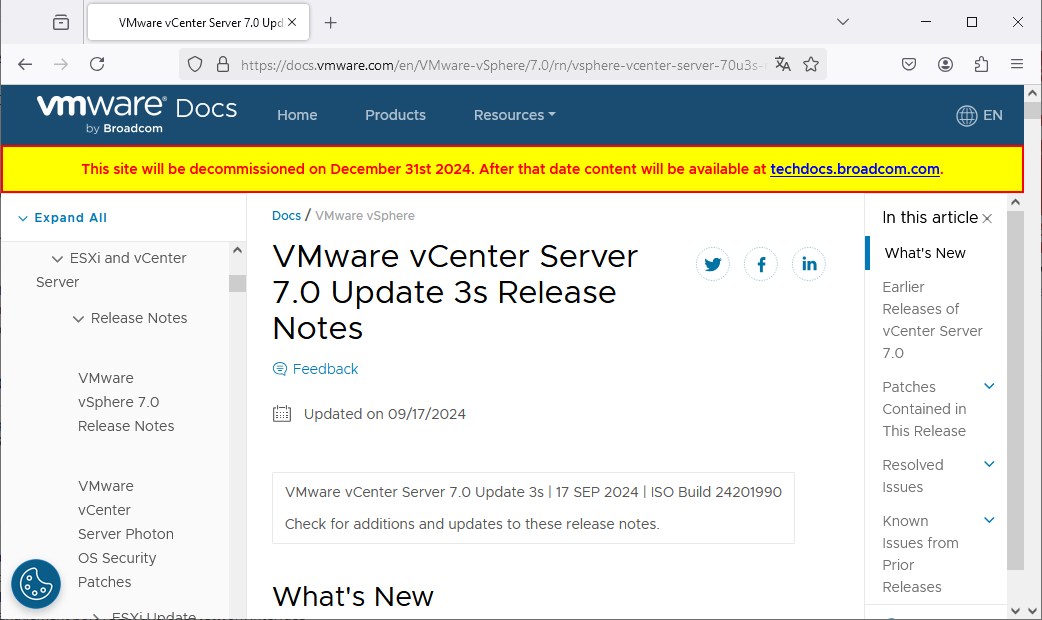1042x620 pixels.
Task: Open a new browser tab
Action: pyautogui.click(x=330, y=23)
